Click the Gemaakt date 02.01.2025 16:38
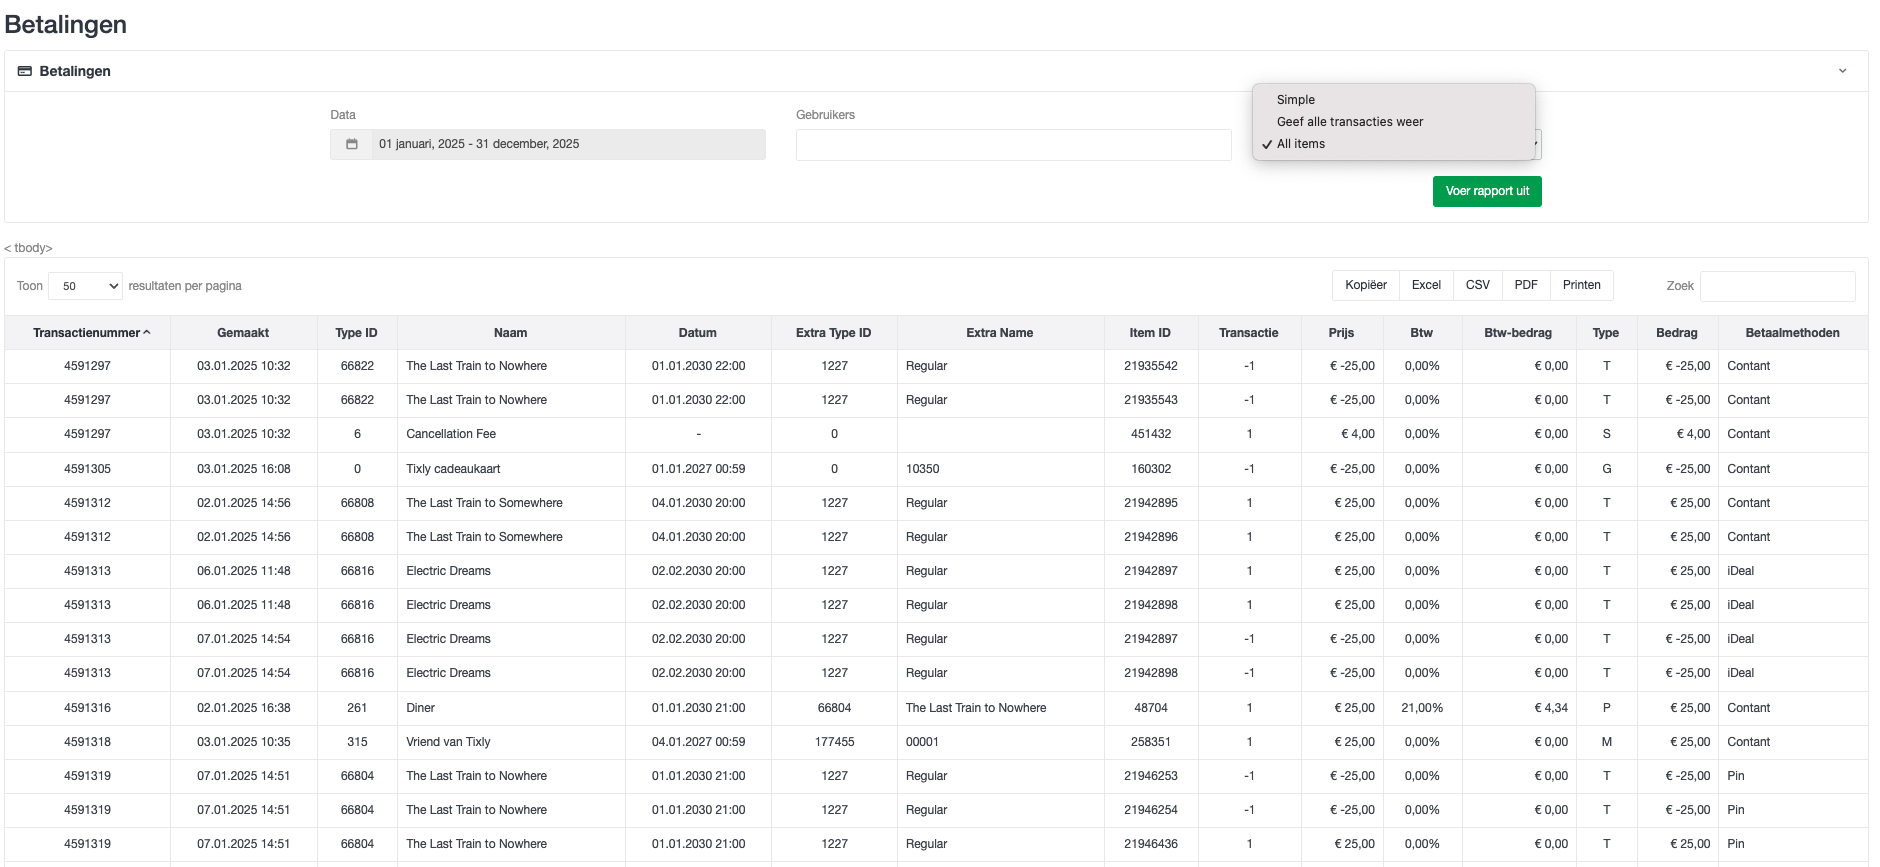The width and height of the screenshot is (1880, 867). click(244, 708)
